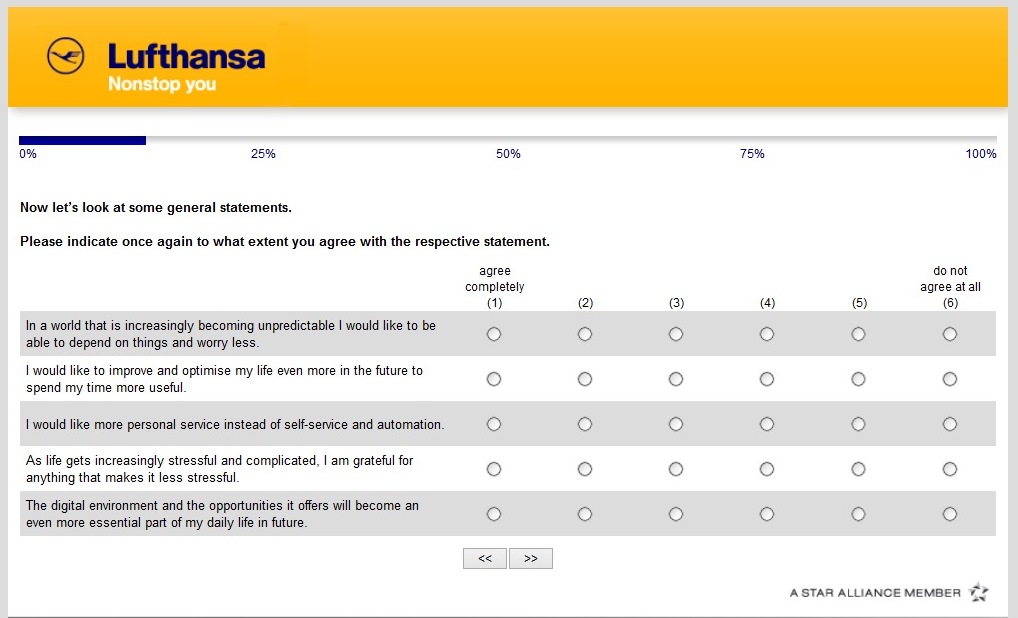Image resolution: width=1018 pixels, height=618 pixels.
Task: Select option (4) for stressful life statement
Action: [767, 469]
